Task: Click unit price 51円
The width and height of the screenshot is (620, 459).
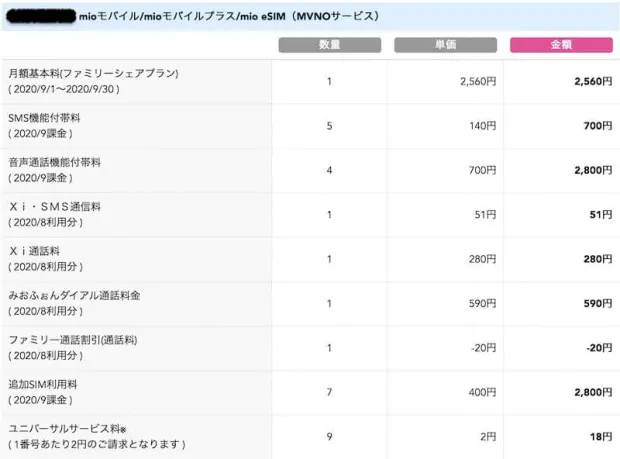Action: tap(485, 215)
